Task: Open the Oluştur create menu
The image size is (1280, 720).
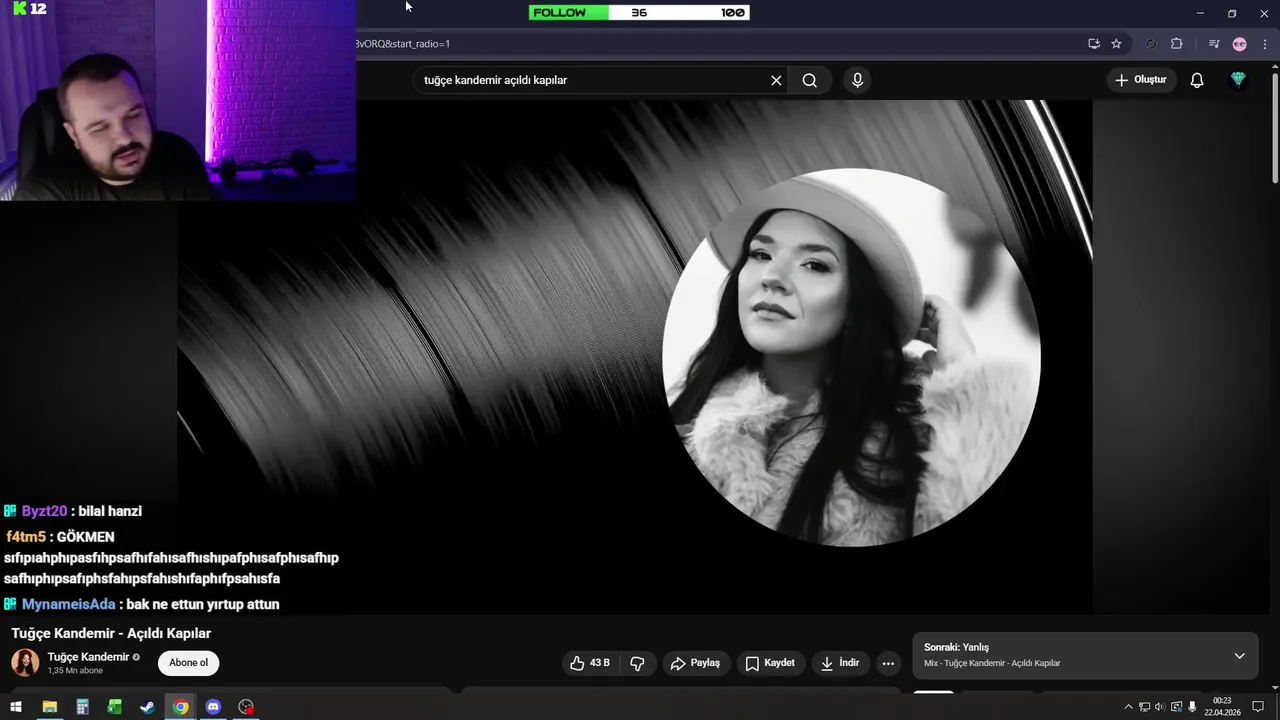Action: (x=1141, y=80)
